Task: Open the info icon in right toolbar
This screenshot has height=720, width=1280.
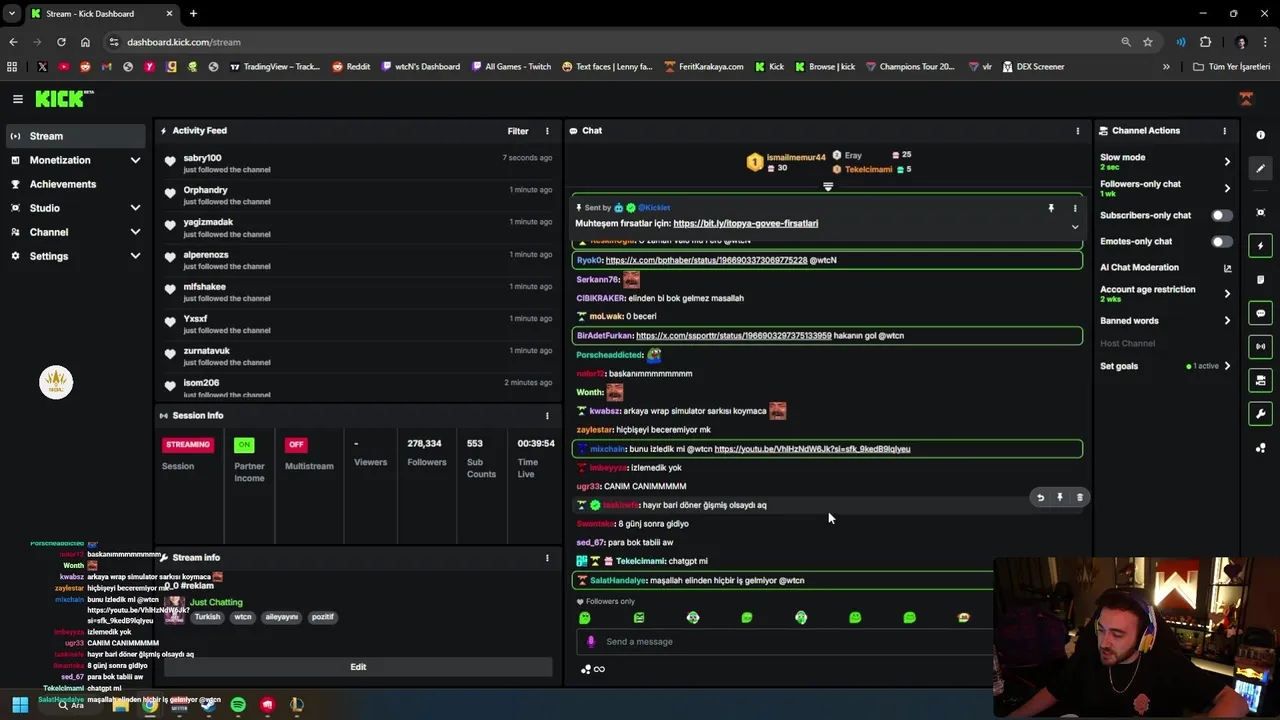Action: (1260, 135)
